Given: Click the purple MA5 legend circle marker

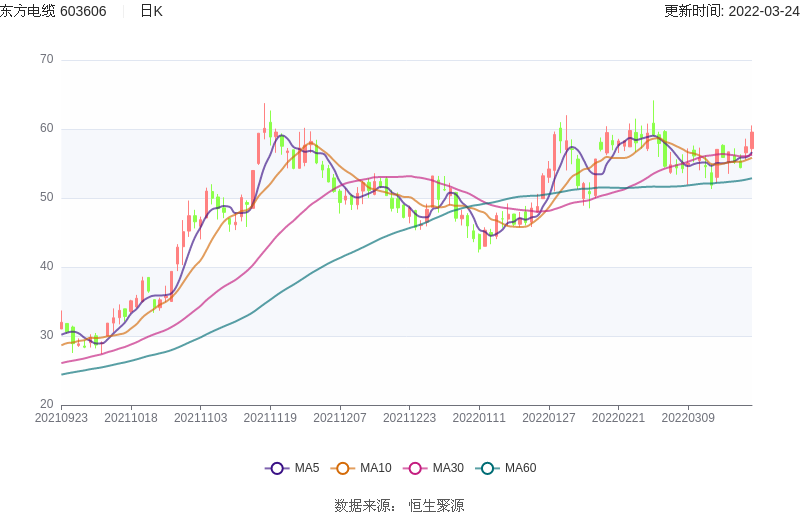Looking at the screenshot, I should point(277,468).
